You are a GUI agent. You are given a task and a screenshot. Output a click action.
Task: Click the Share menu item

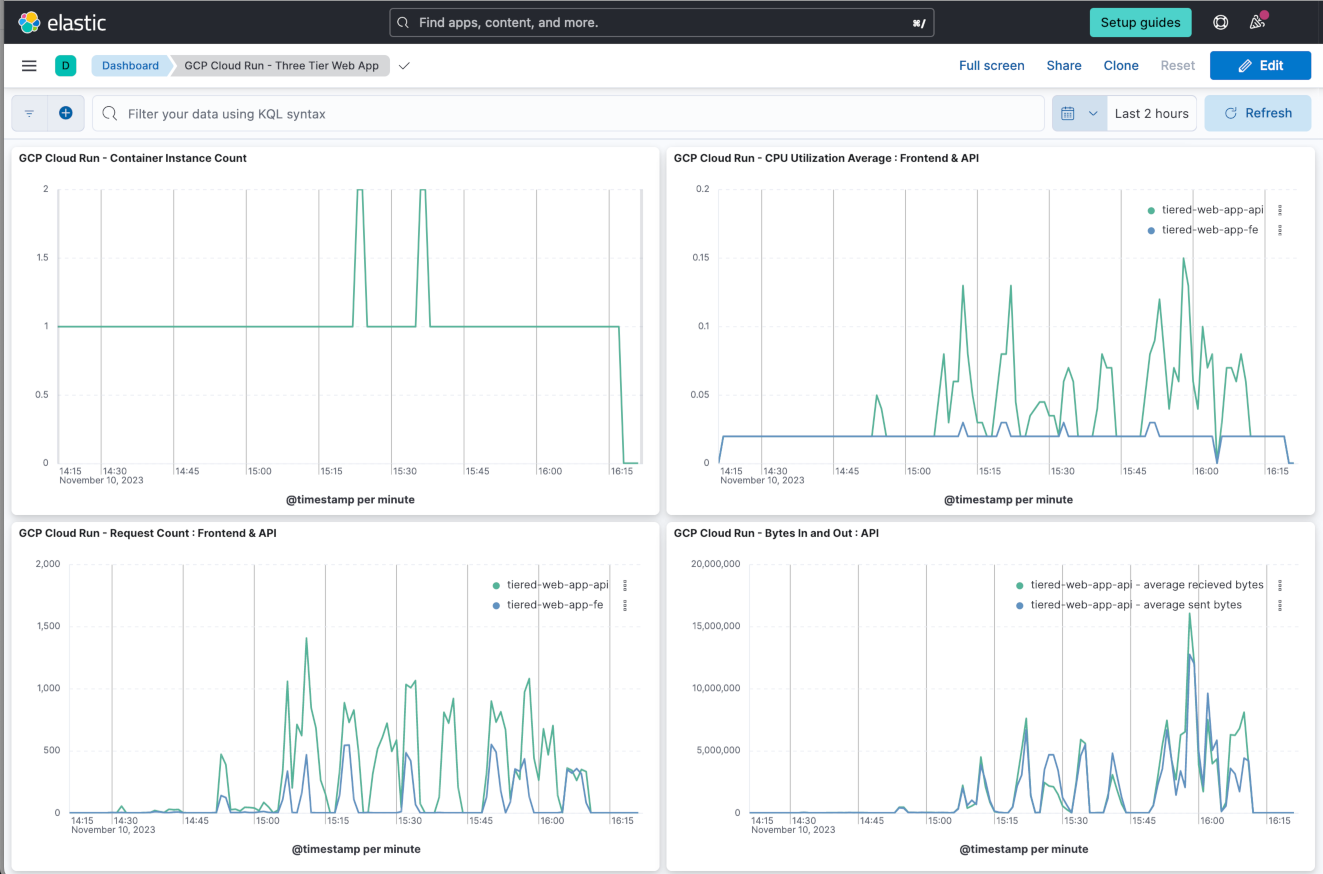click(x=1063, y=66)
